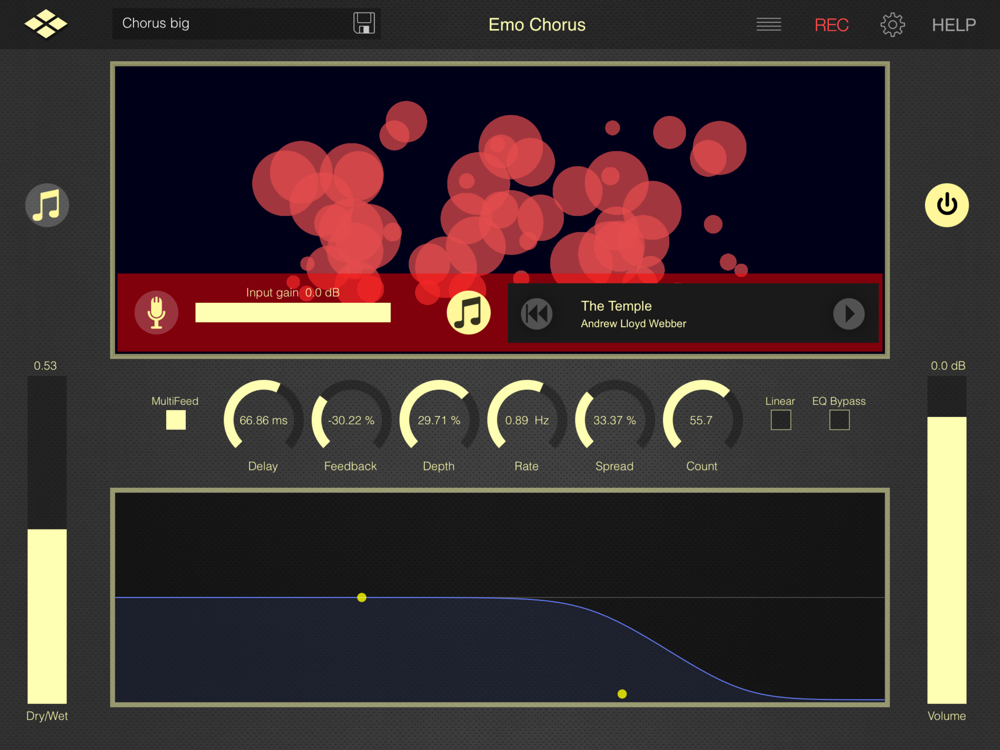
Task: Select the lower EQ curve control point
Action: point(622,694)
